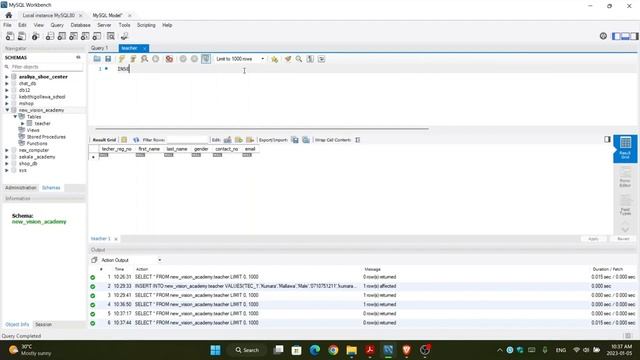Toggle display of invisible characters
The width and height of the screenshot is (640, 360).
[310, 59]
